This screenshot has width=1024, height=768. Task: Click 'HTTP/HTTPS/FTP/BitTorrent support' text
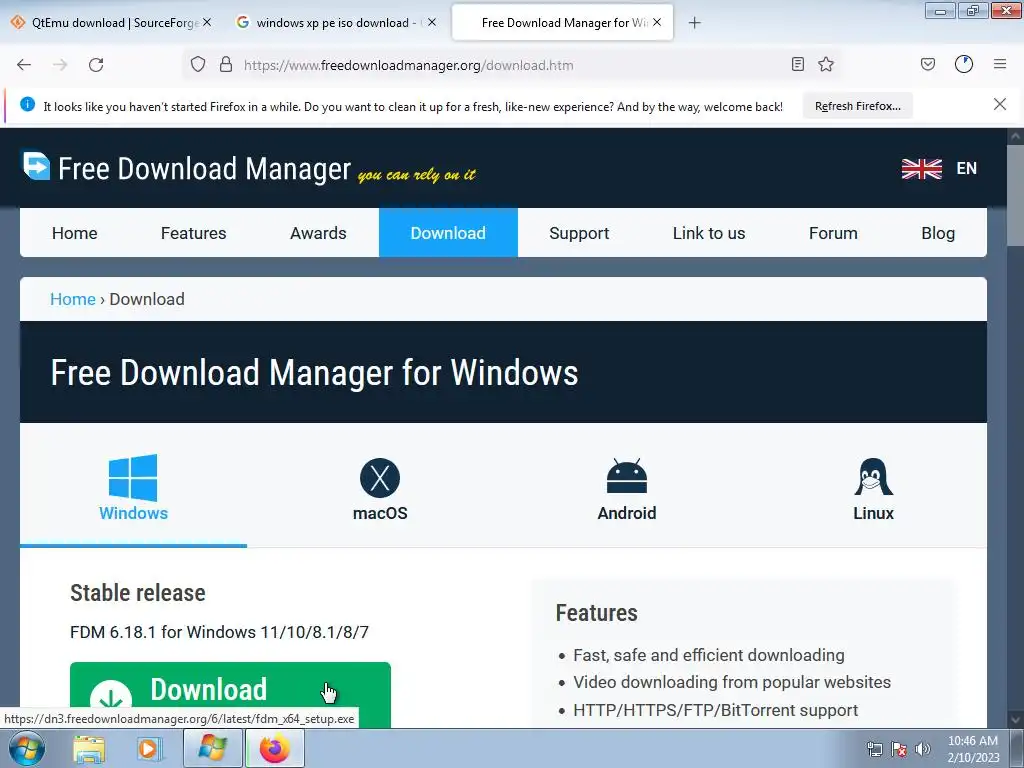coord(716,710)
